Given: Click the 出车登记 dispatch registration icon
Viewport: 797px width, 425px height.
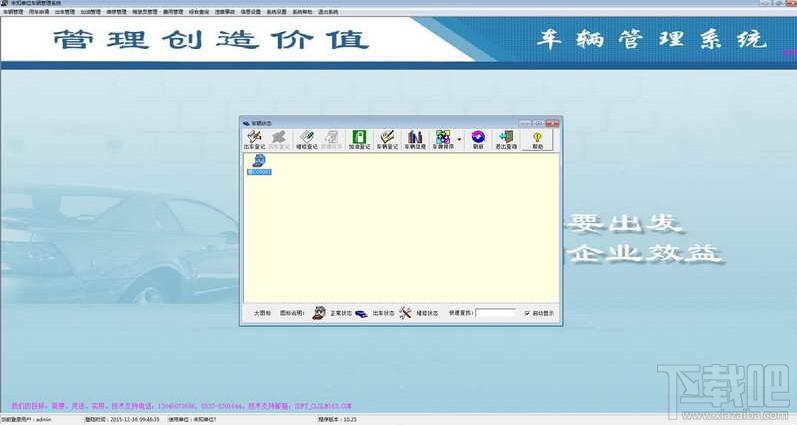Looking at the screenshot, I should pos(254,140).
